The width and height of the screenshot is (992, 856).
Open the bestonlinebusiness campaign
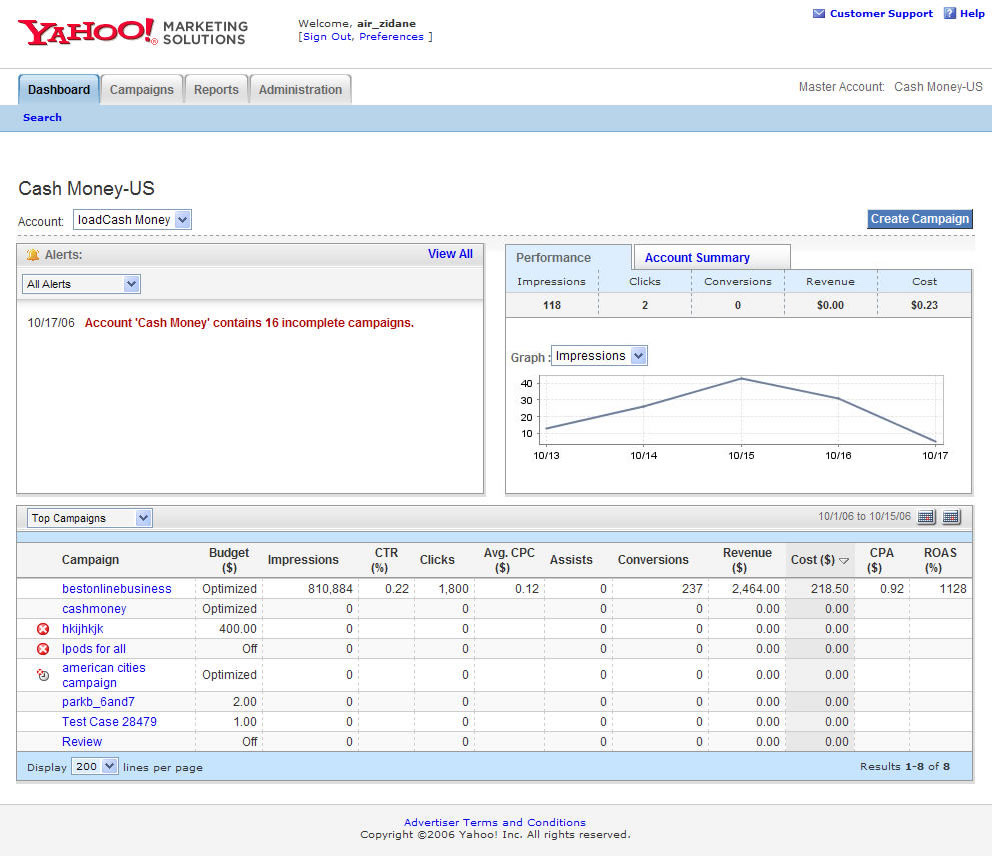coord(116,588)
